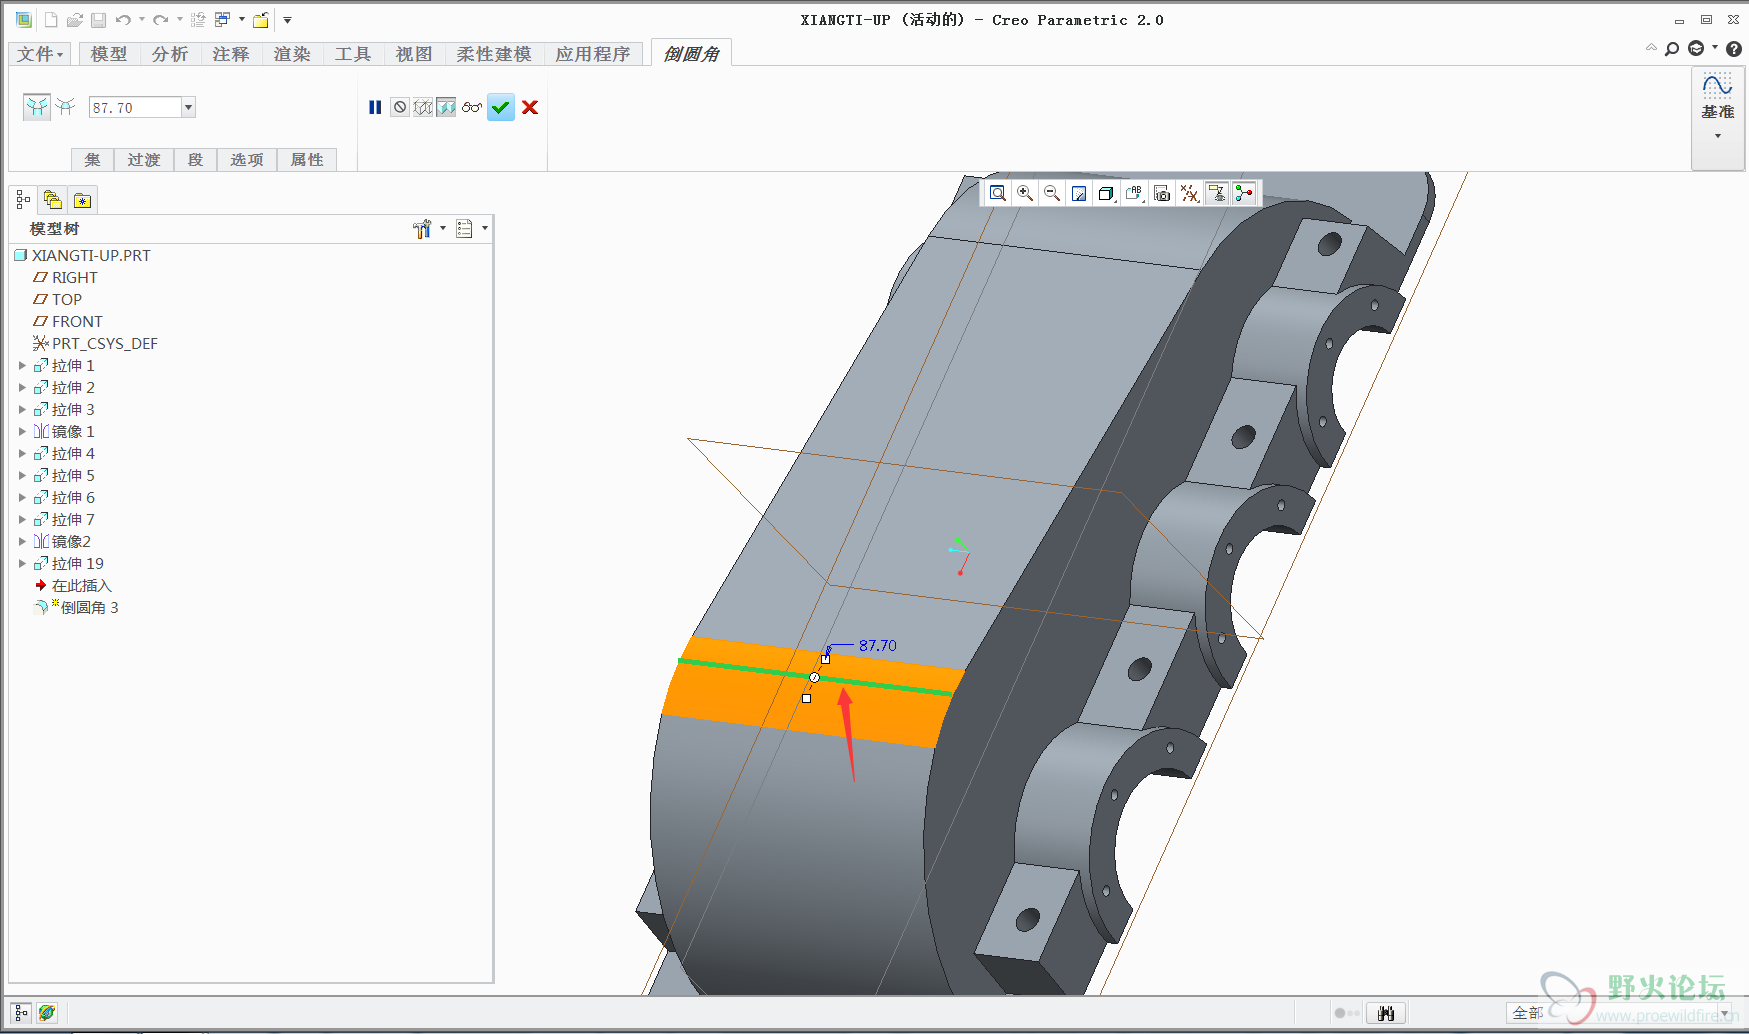Click the Refit view icon
The width and height of the screenshot is (1749, 1034).
(x=998, y=194)
